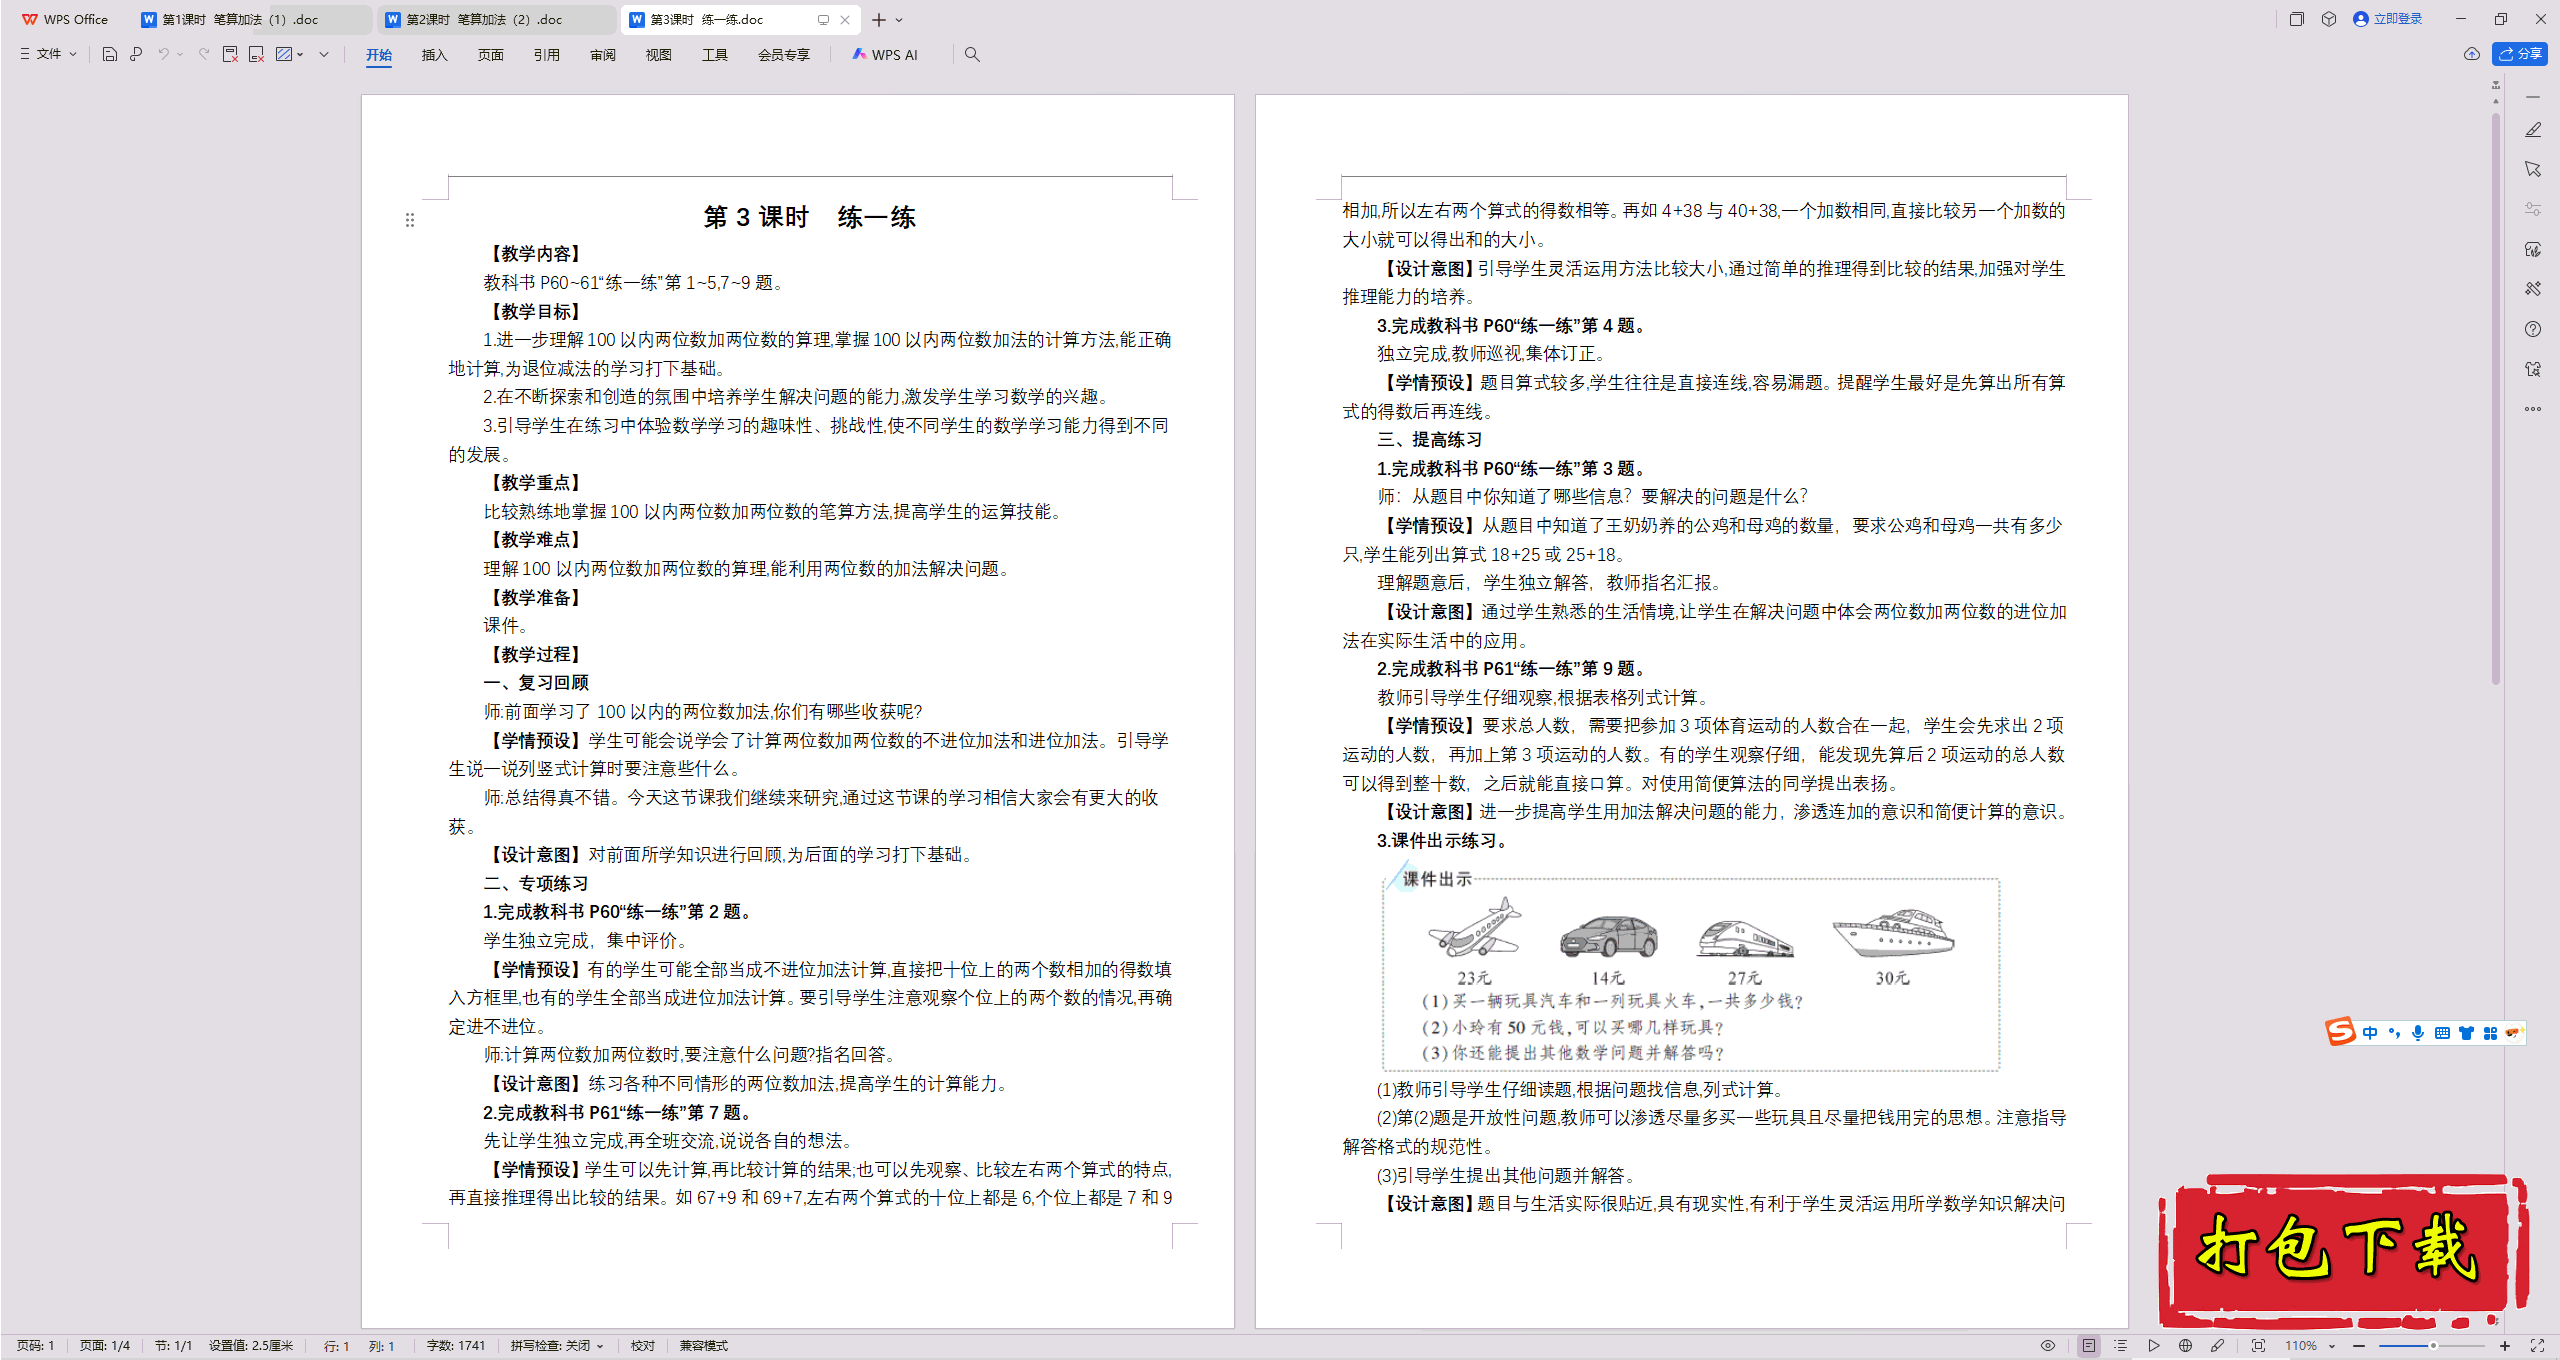
Task: Click the cube icon in title bar
Action: pos(2329,19)
